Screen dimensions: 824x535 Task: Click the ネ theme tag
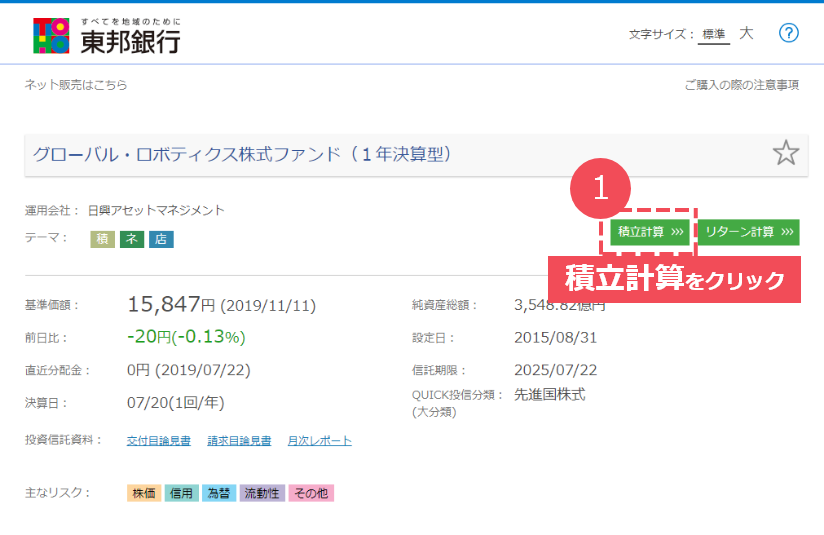pos(132,239)
